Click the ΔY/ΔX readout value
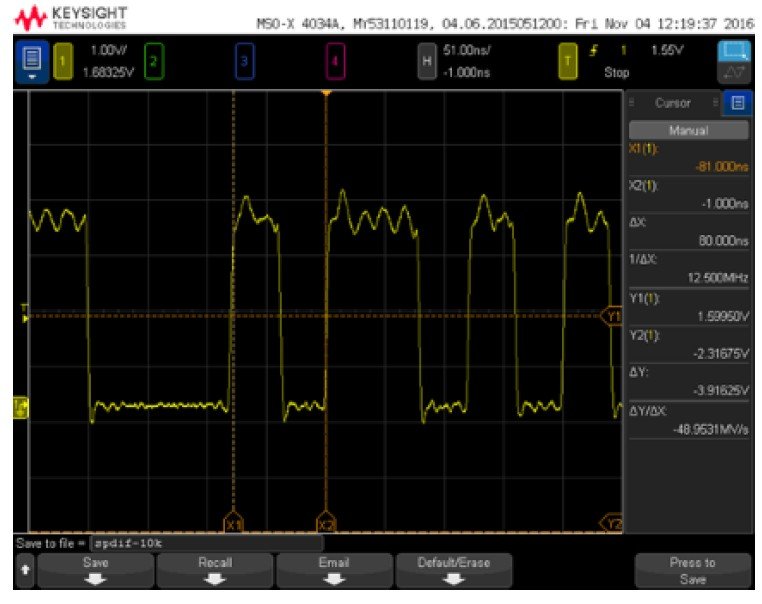This screenshot has width=762, height=604. 710,430
